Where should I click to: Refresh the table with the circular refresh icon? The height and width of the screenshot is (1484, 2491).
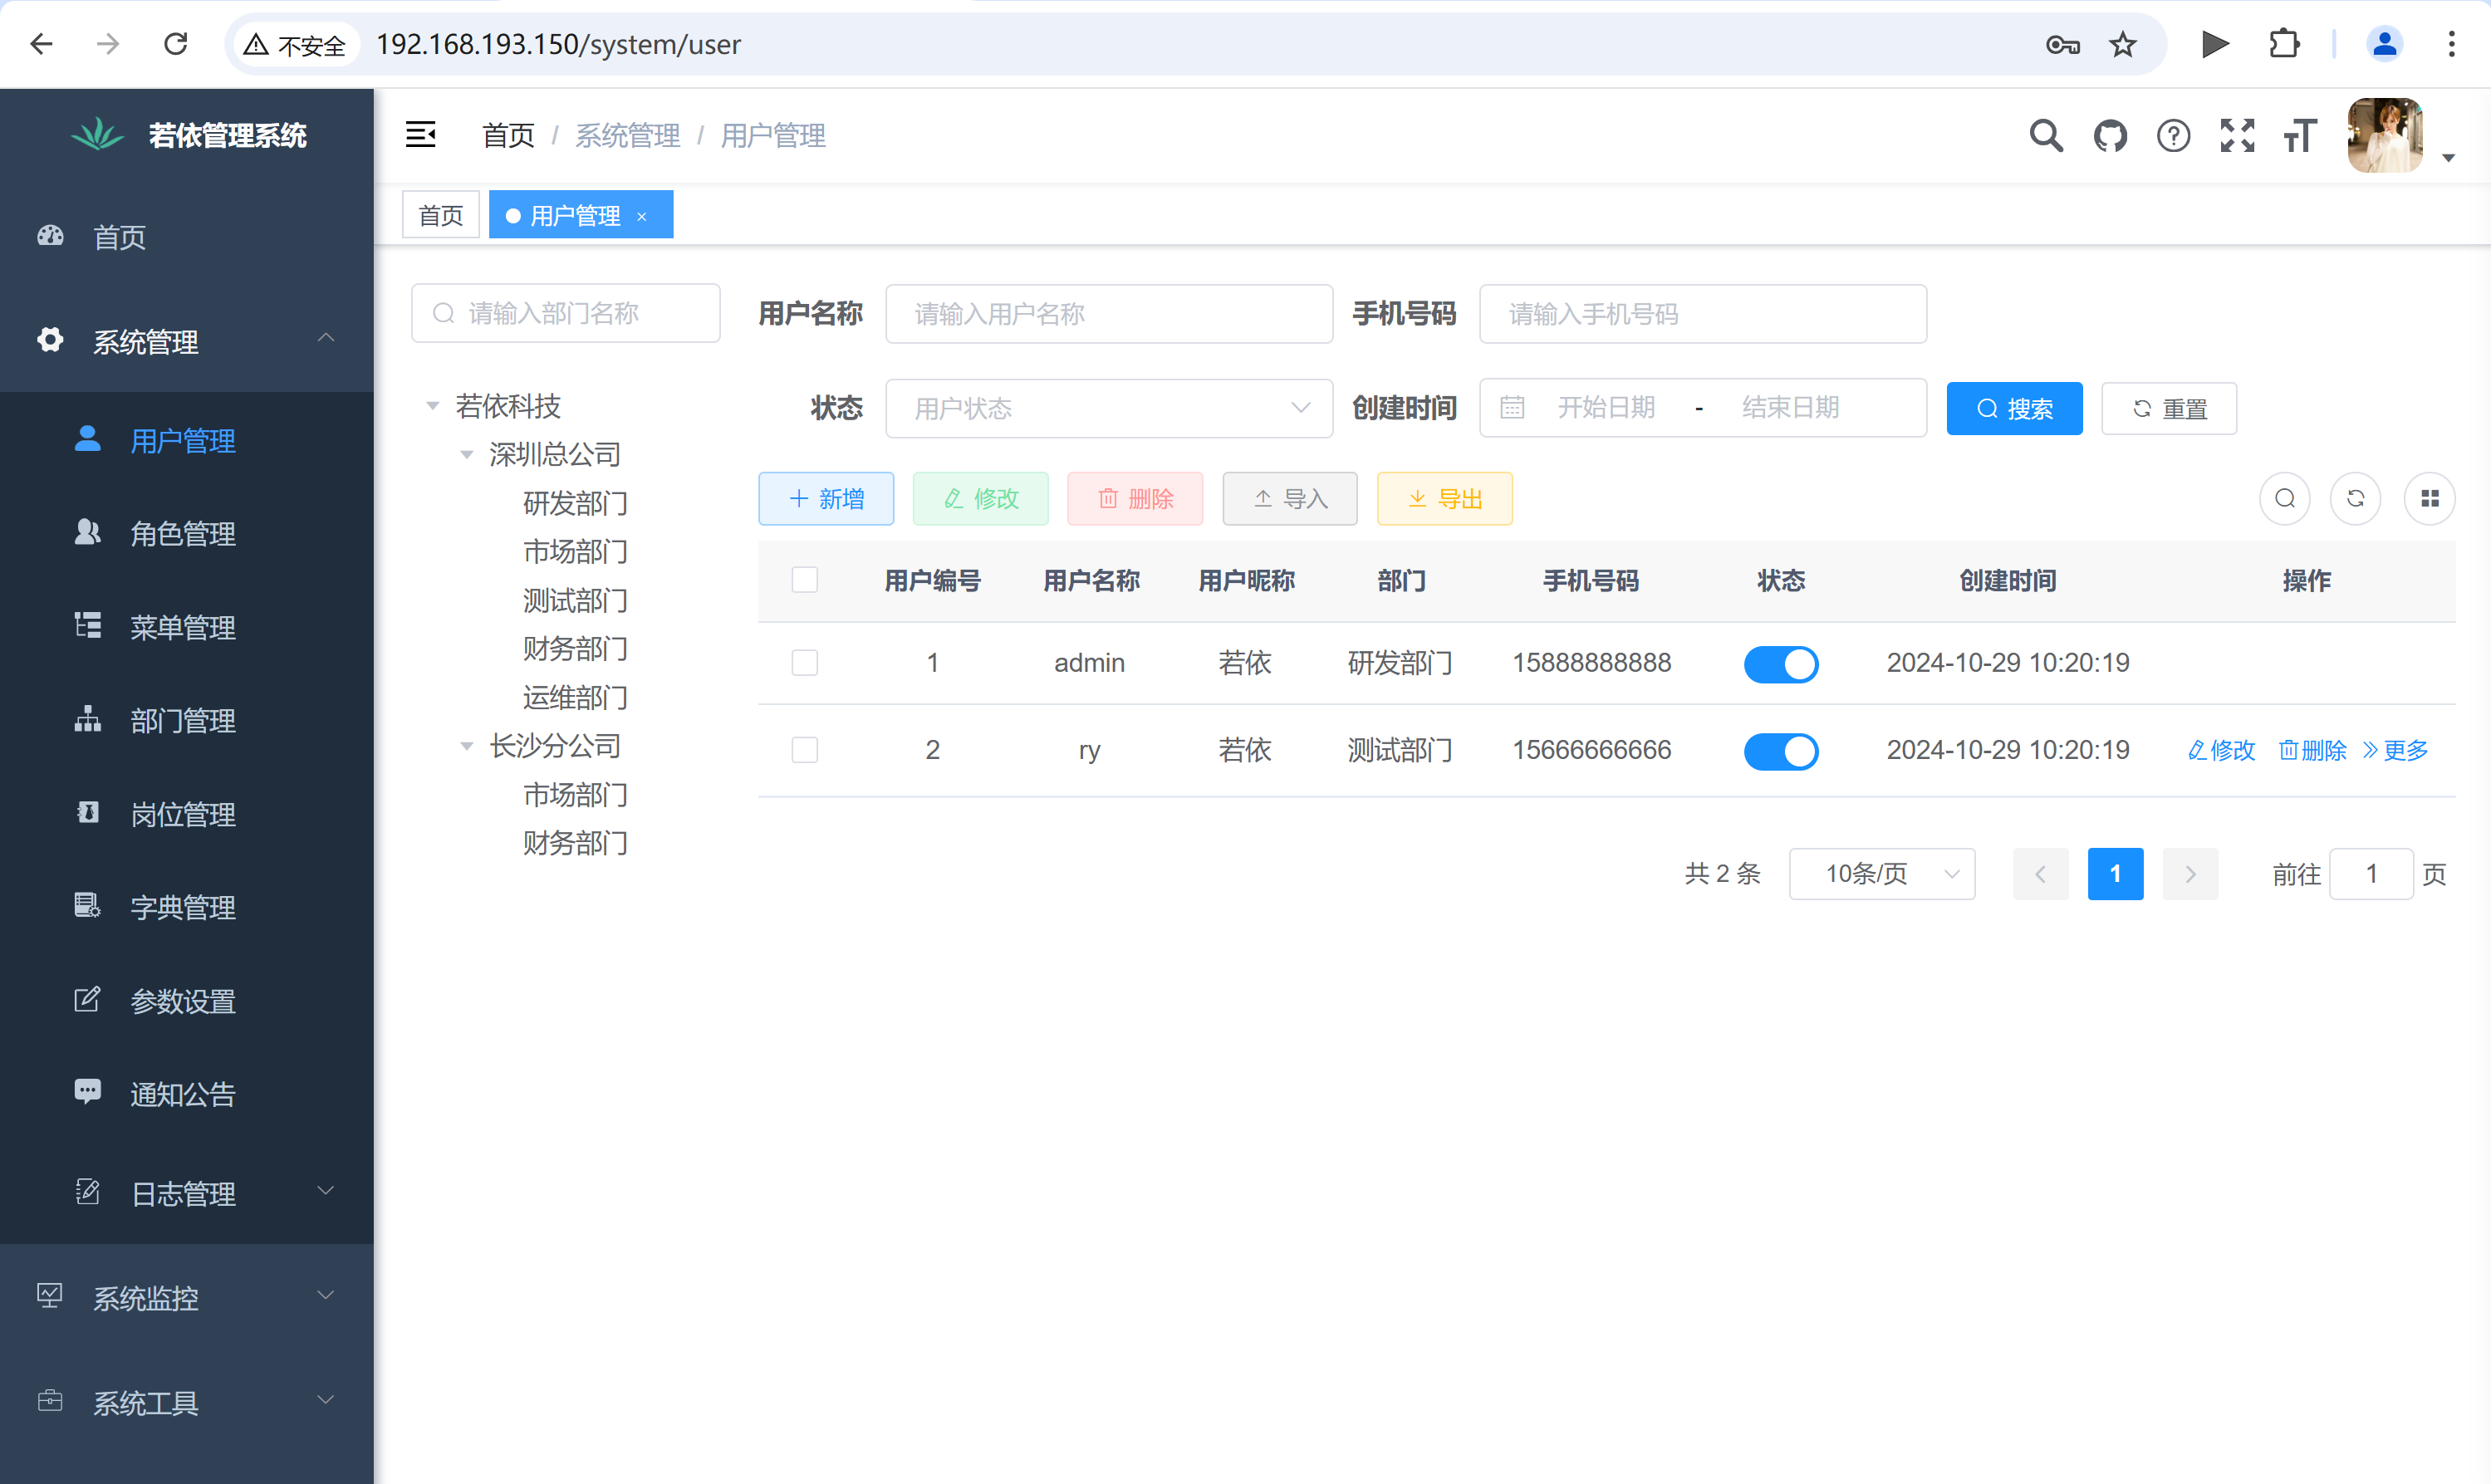[x=2356, y=498]
